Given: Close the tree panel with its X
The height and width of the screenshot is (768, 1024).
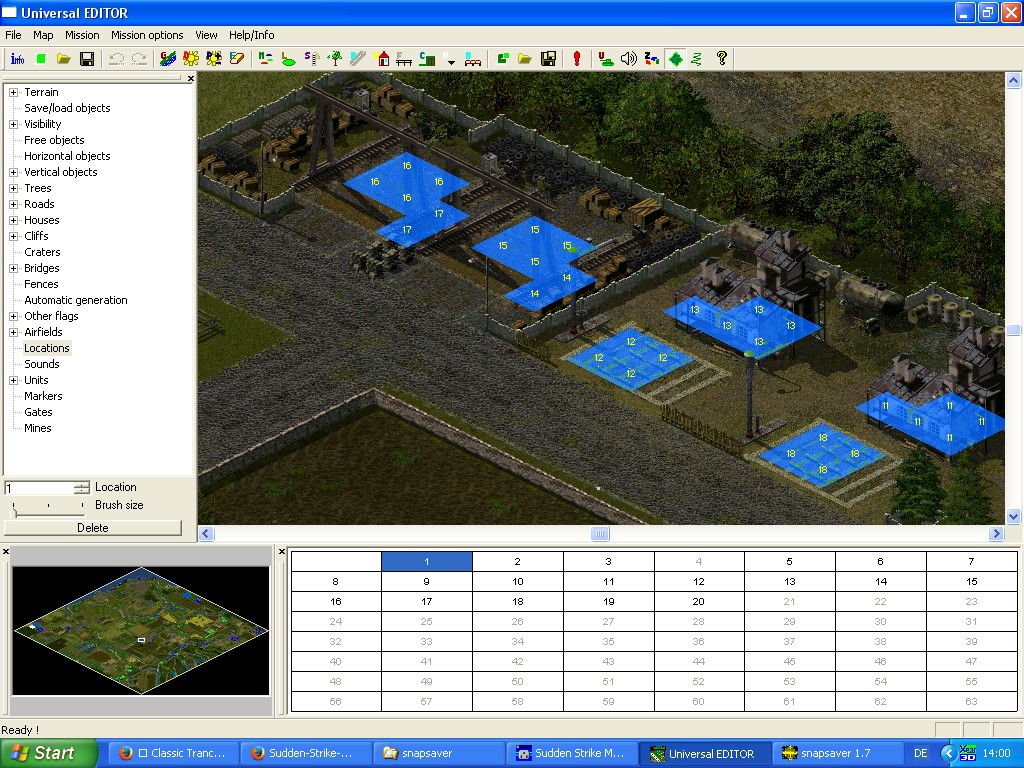Looking at the screenshot, I should point(190,78).
